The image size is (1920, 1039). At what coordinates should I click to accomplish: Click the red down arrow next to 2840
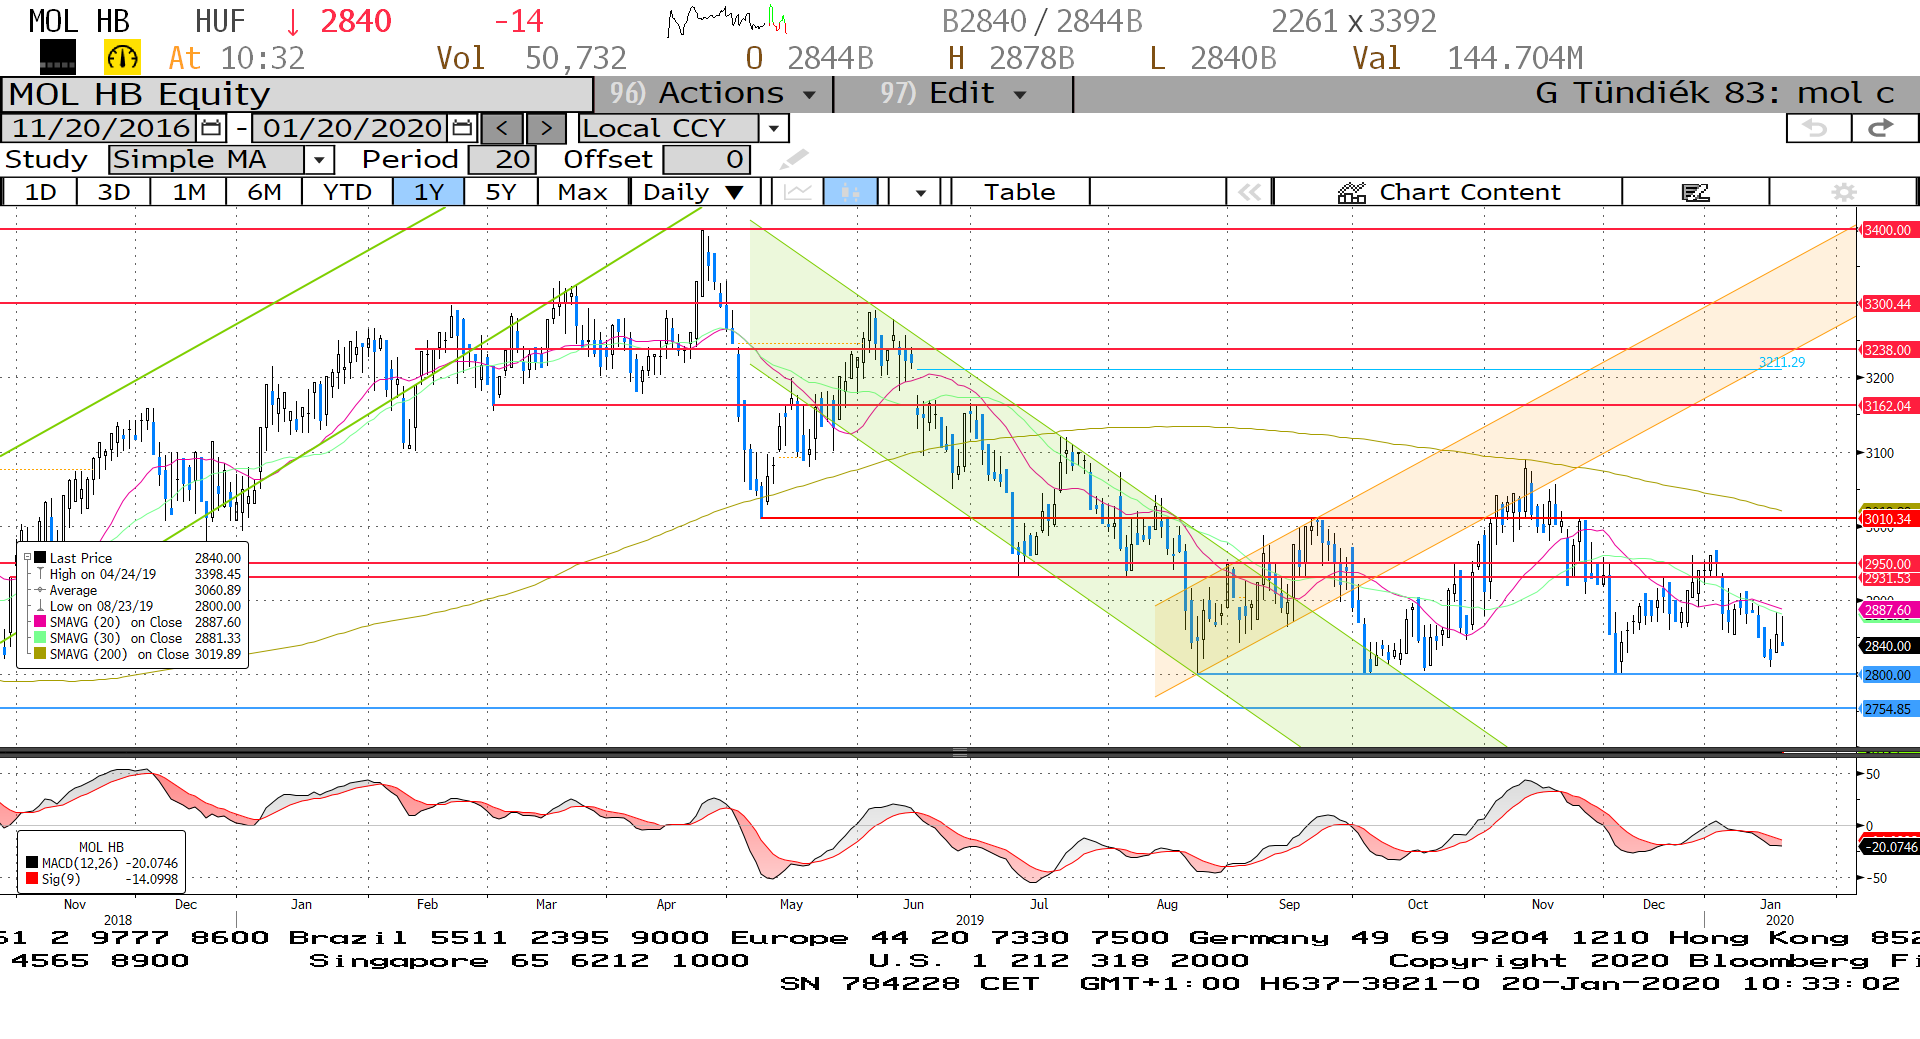[293, 21]
